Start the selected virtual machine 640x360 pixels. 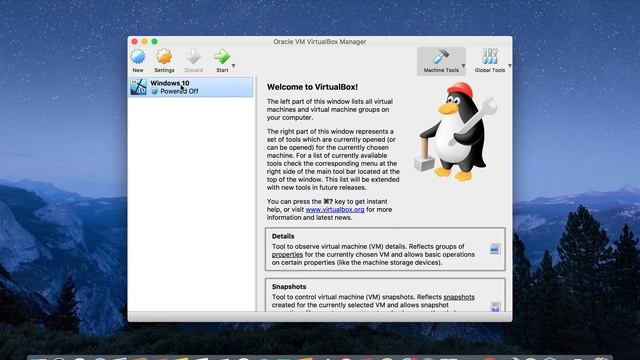point(222,60)
